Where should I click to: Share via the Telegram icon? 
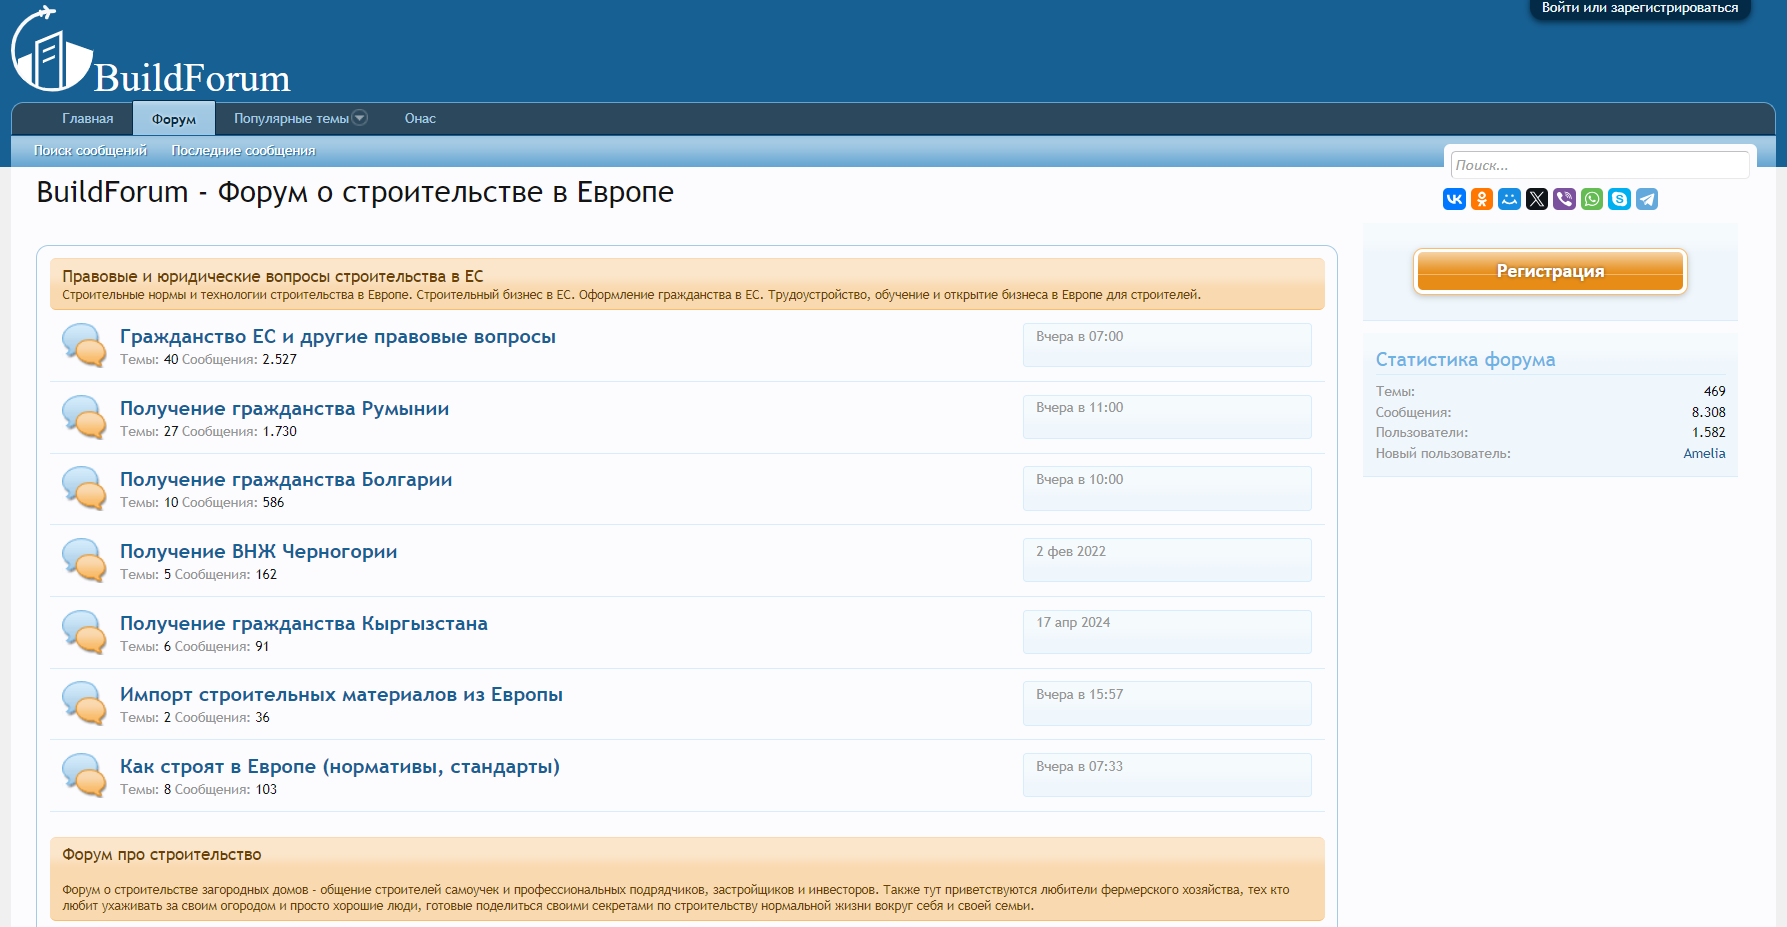tap(1647, 199)
